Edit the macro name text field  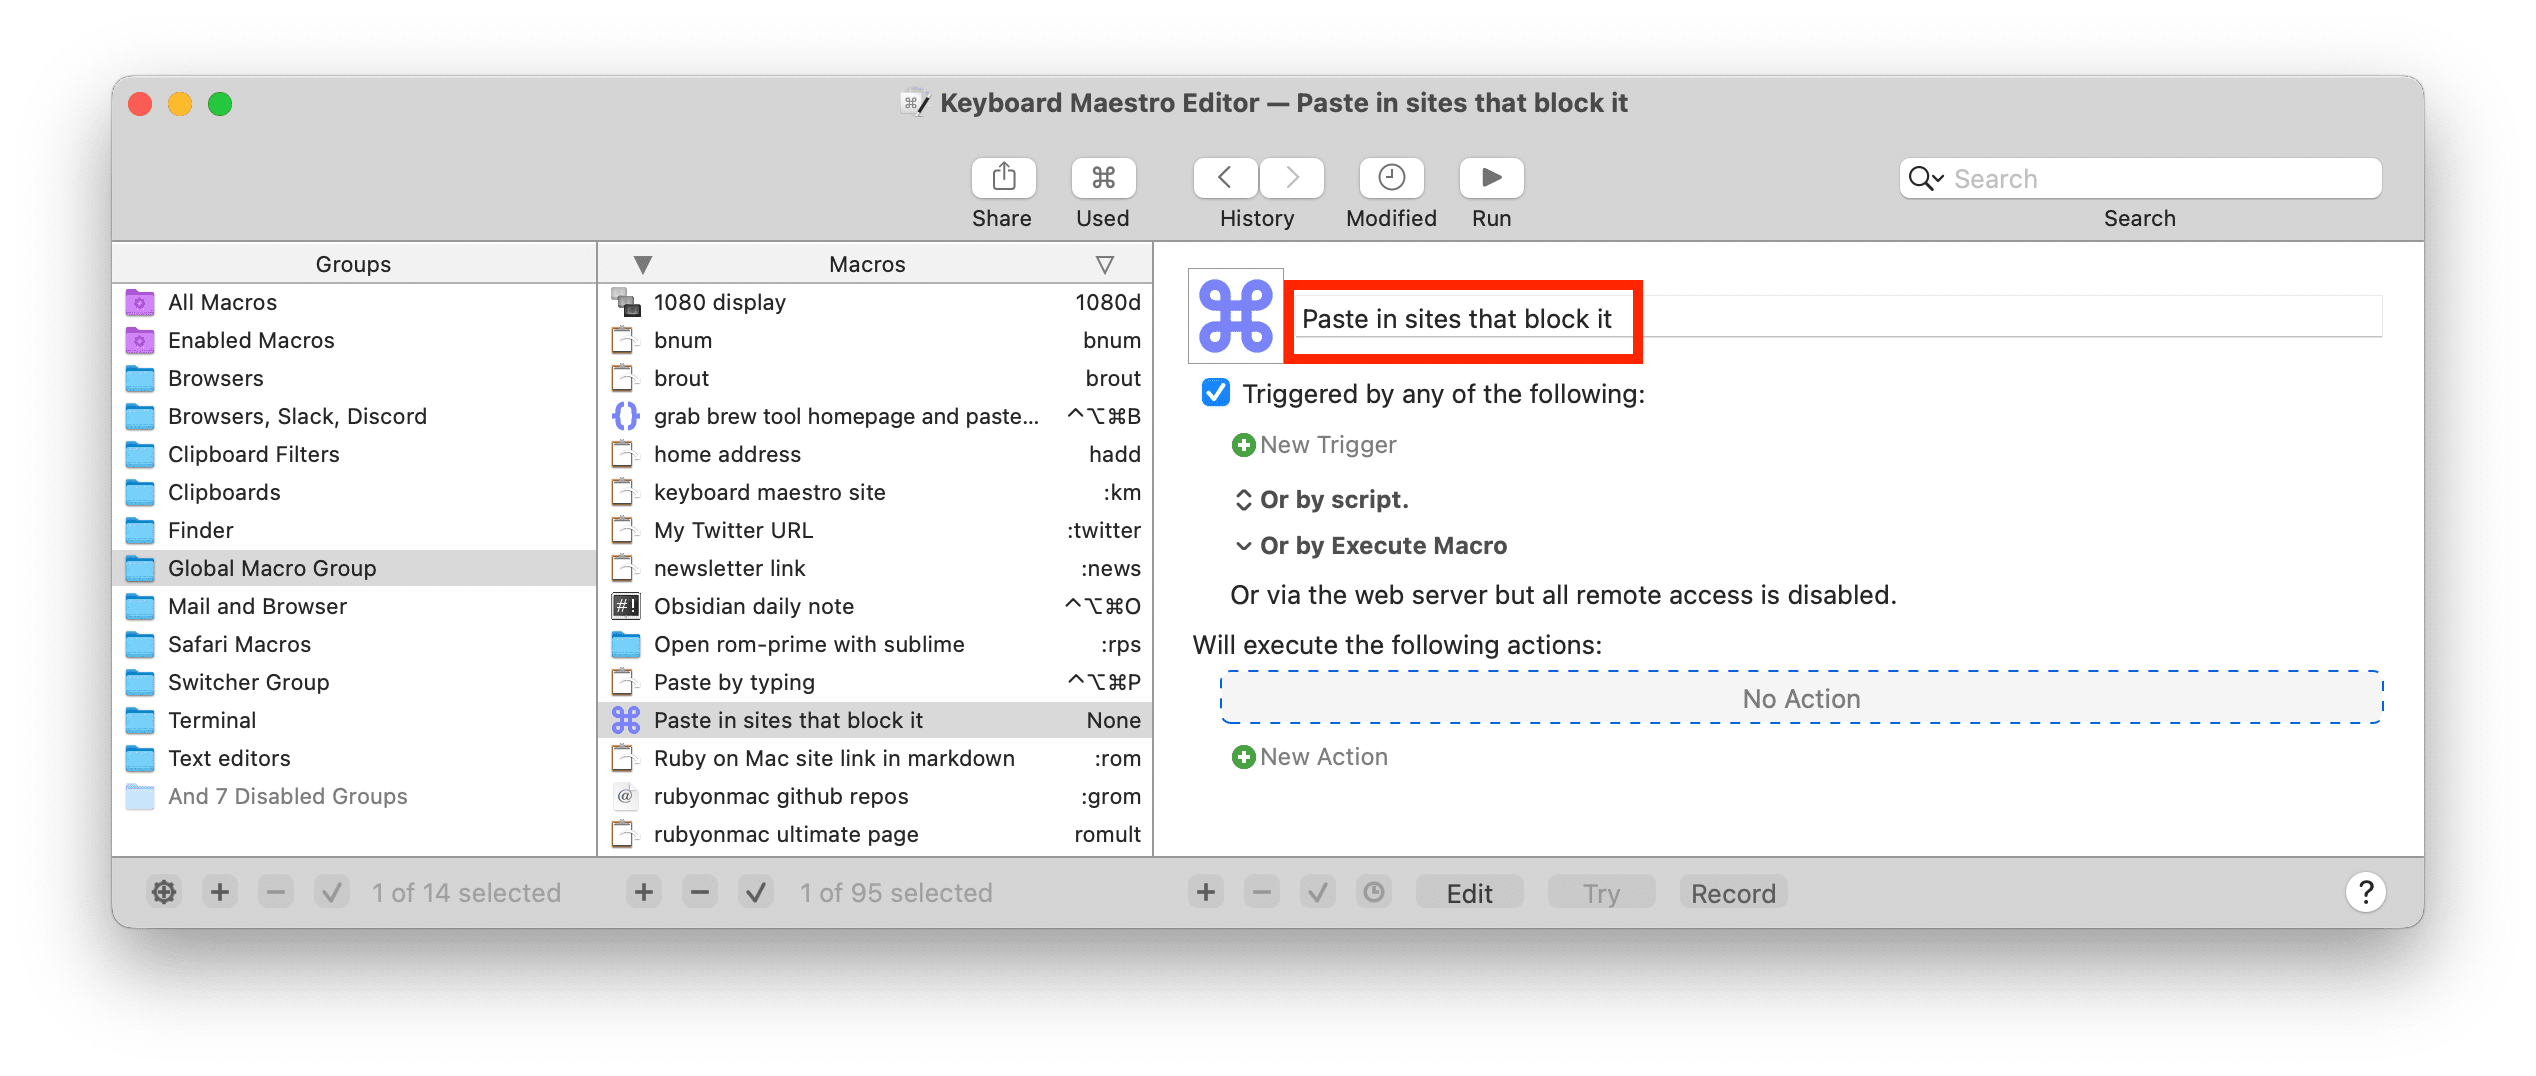[1840, 319]
